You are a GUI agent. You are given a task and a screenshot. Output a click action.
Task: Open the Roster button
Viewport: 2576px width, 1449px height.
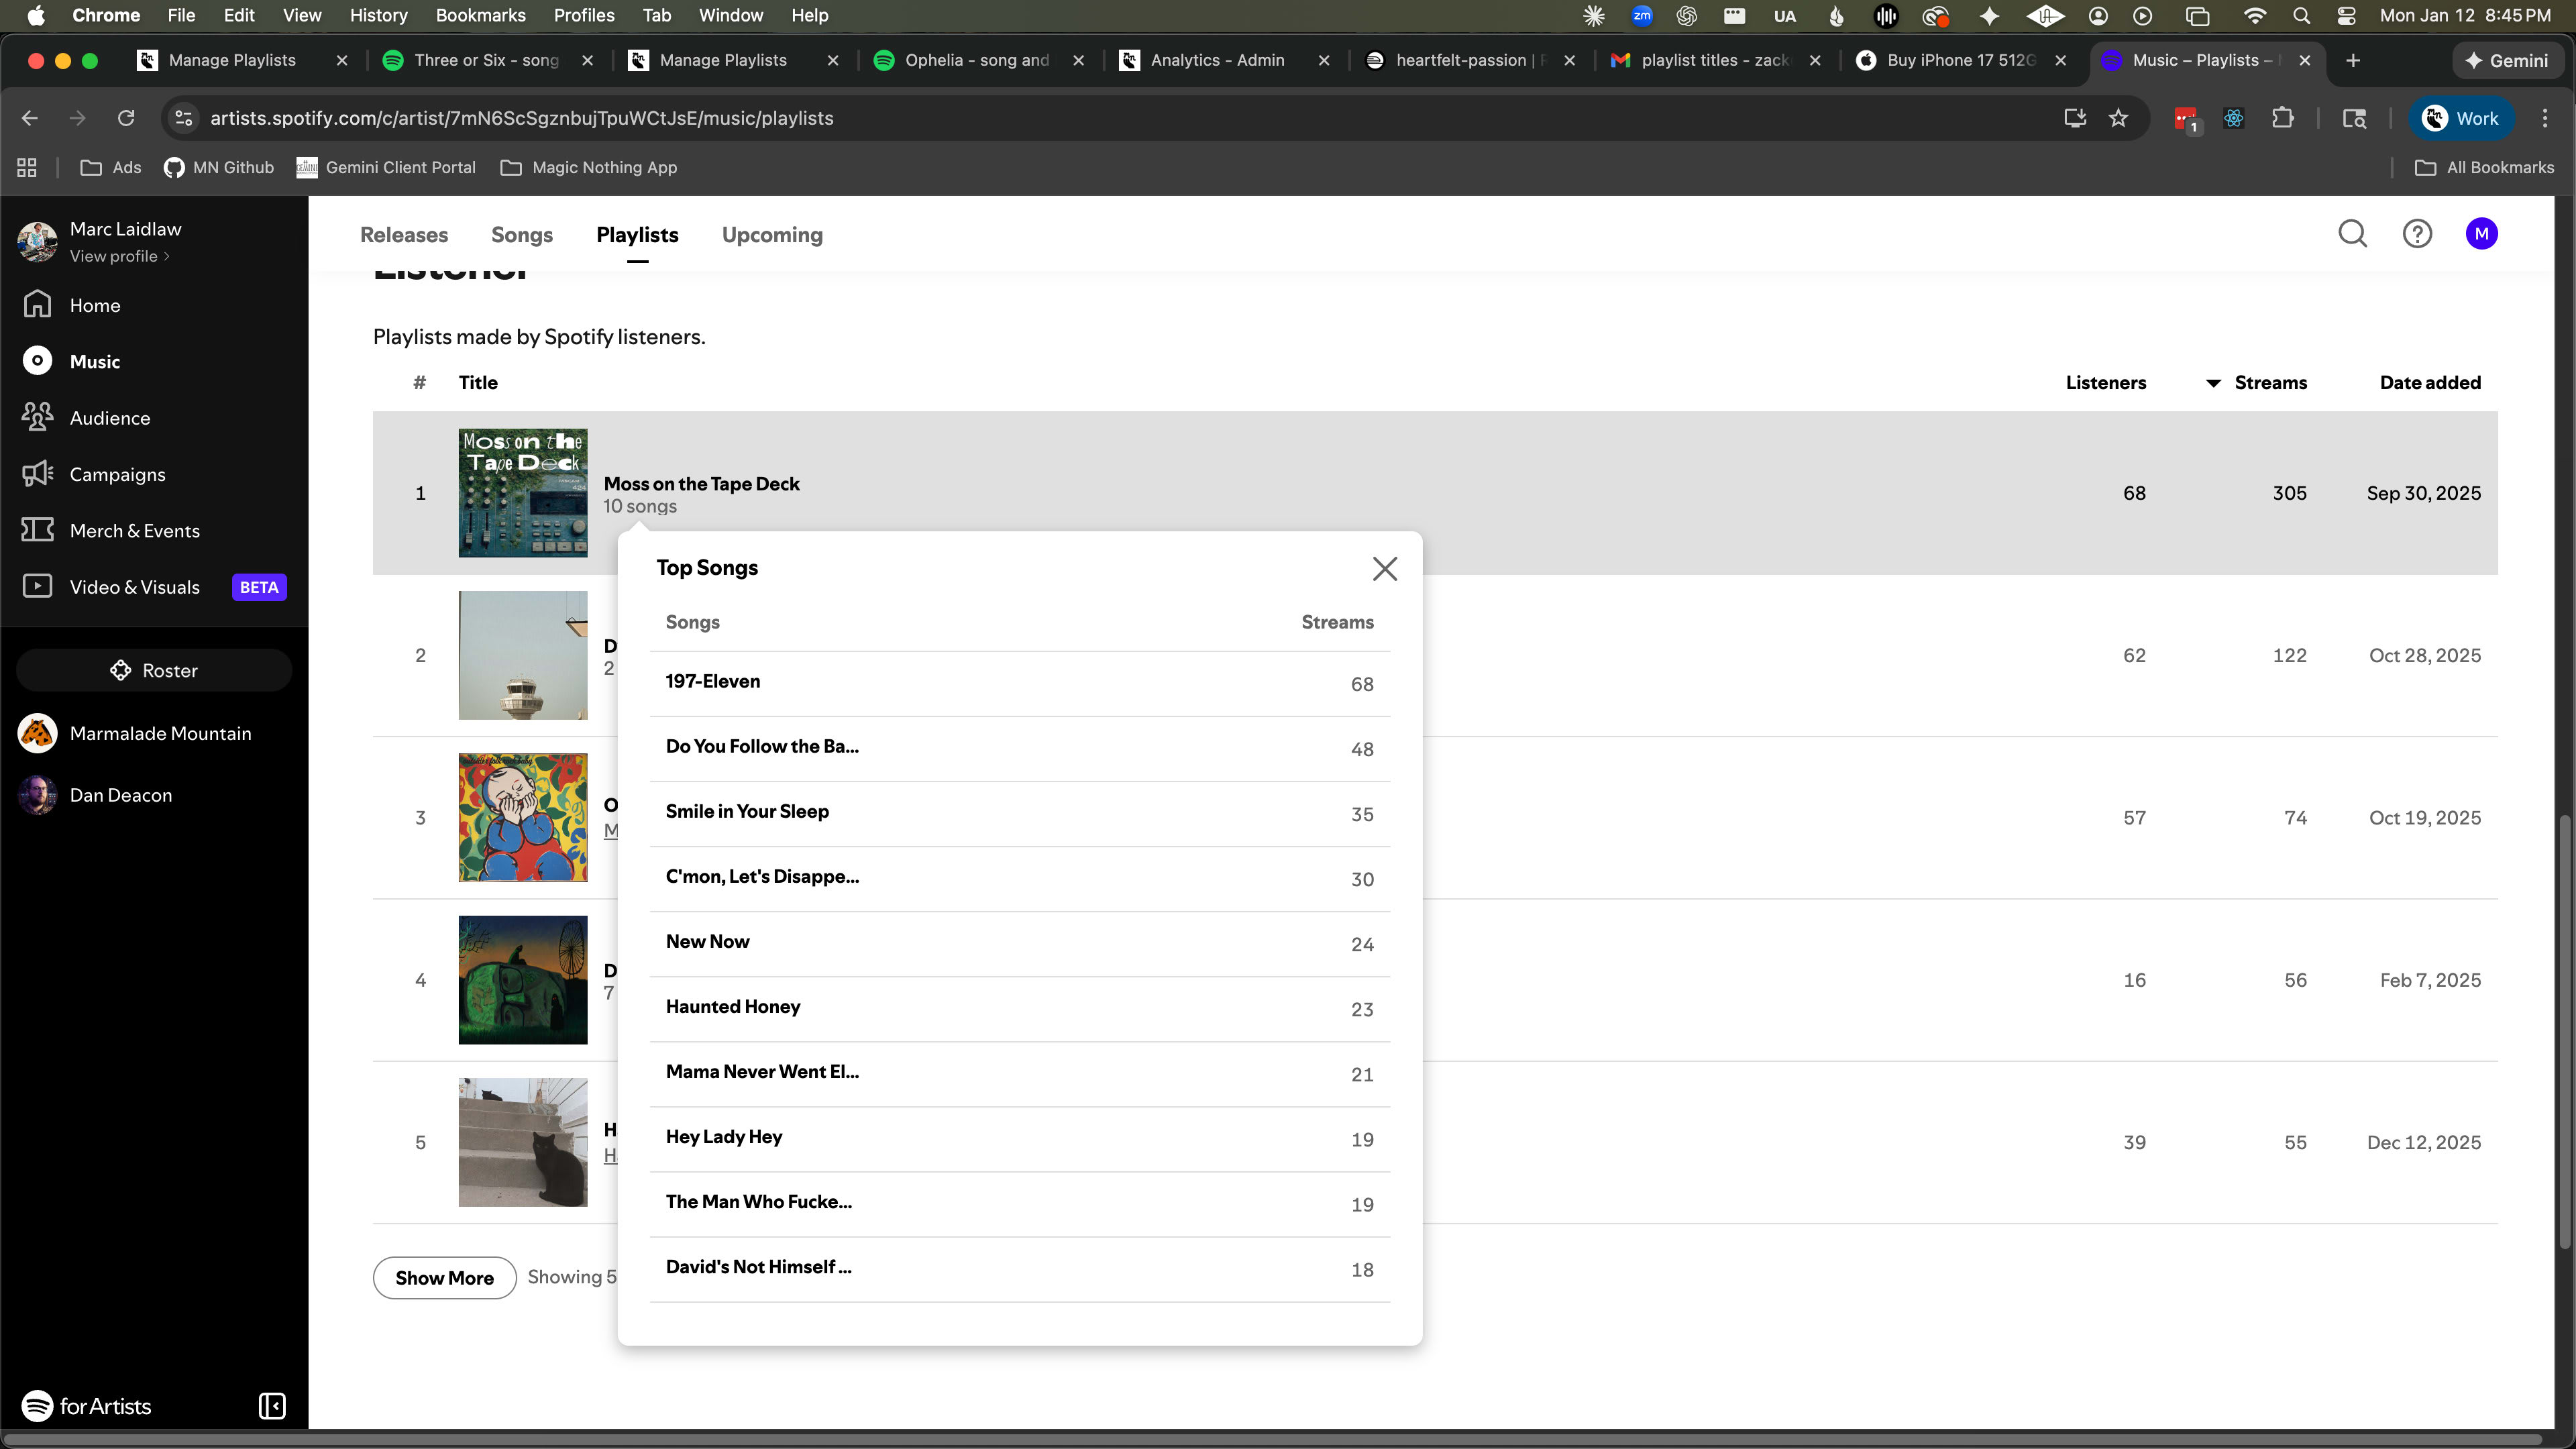point(154,670)
